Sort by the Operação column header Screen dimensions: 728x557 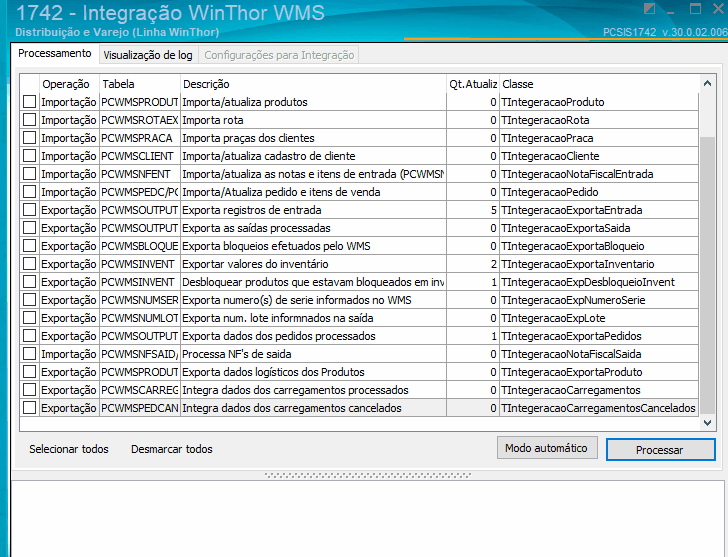pyautogui.click(x=70, y=84)
